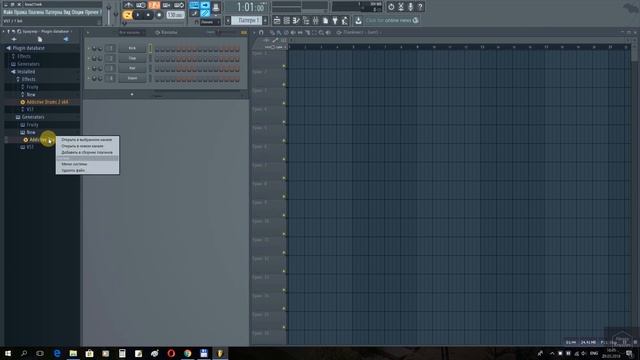The width and height of the screenshot is (640, 360).
Task: Click the transport Play button
Action: coord(138,15)
